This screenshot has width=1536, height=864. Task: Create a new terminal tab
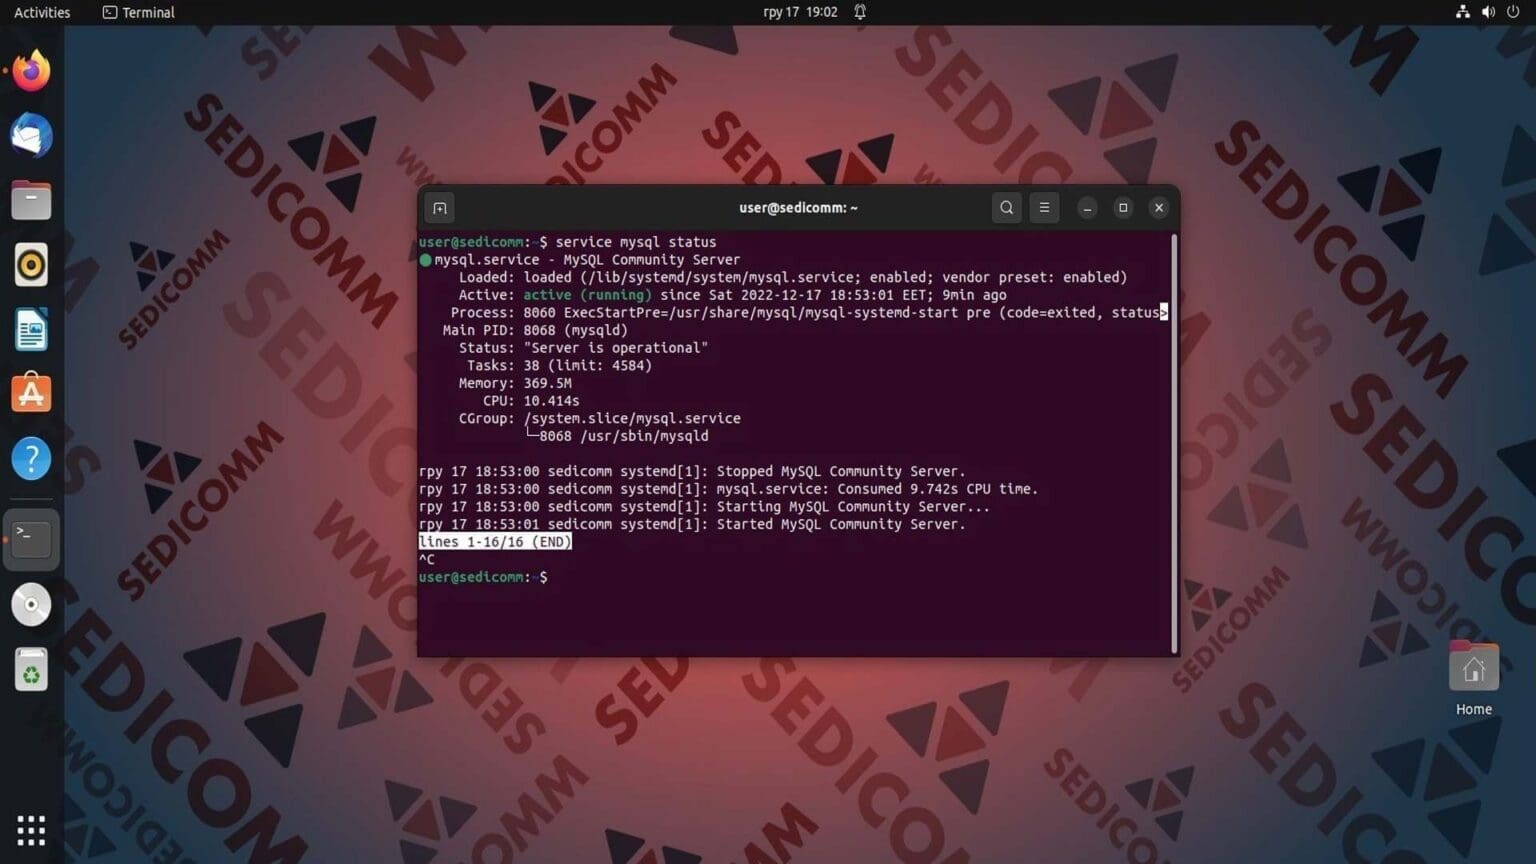pyautogui.click(x=439, y=207)
